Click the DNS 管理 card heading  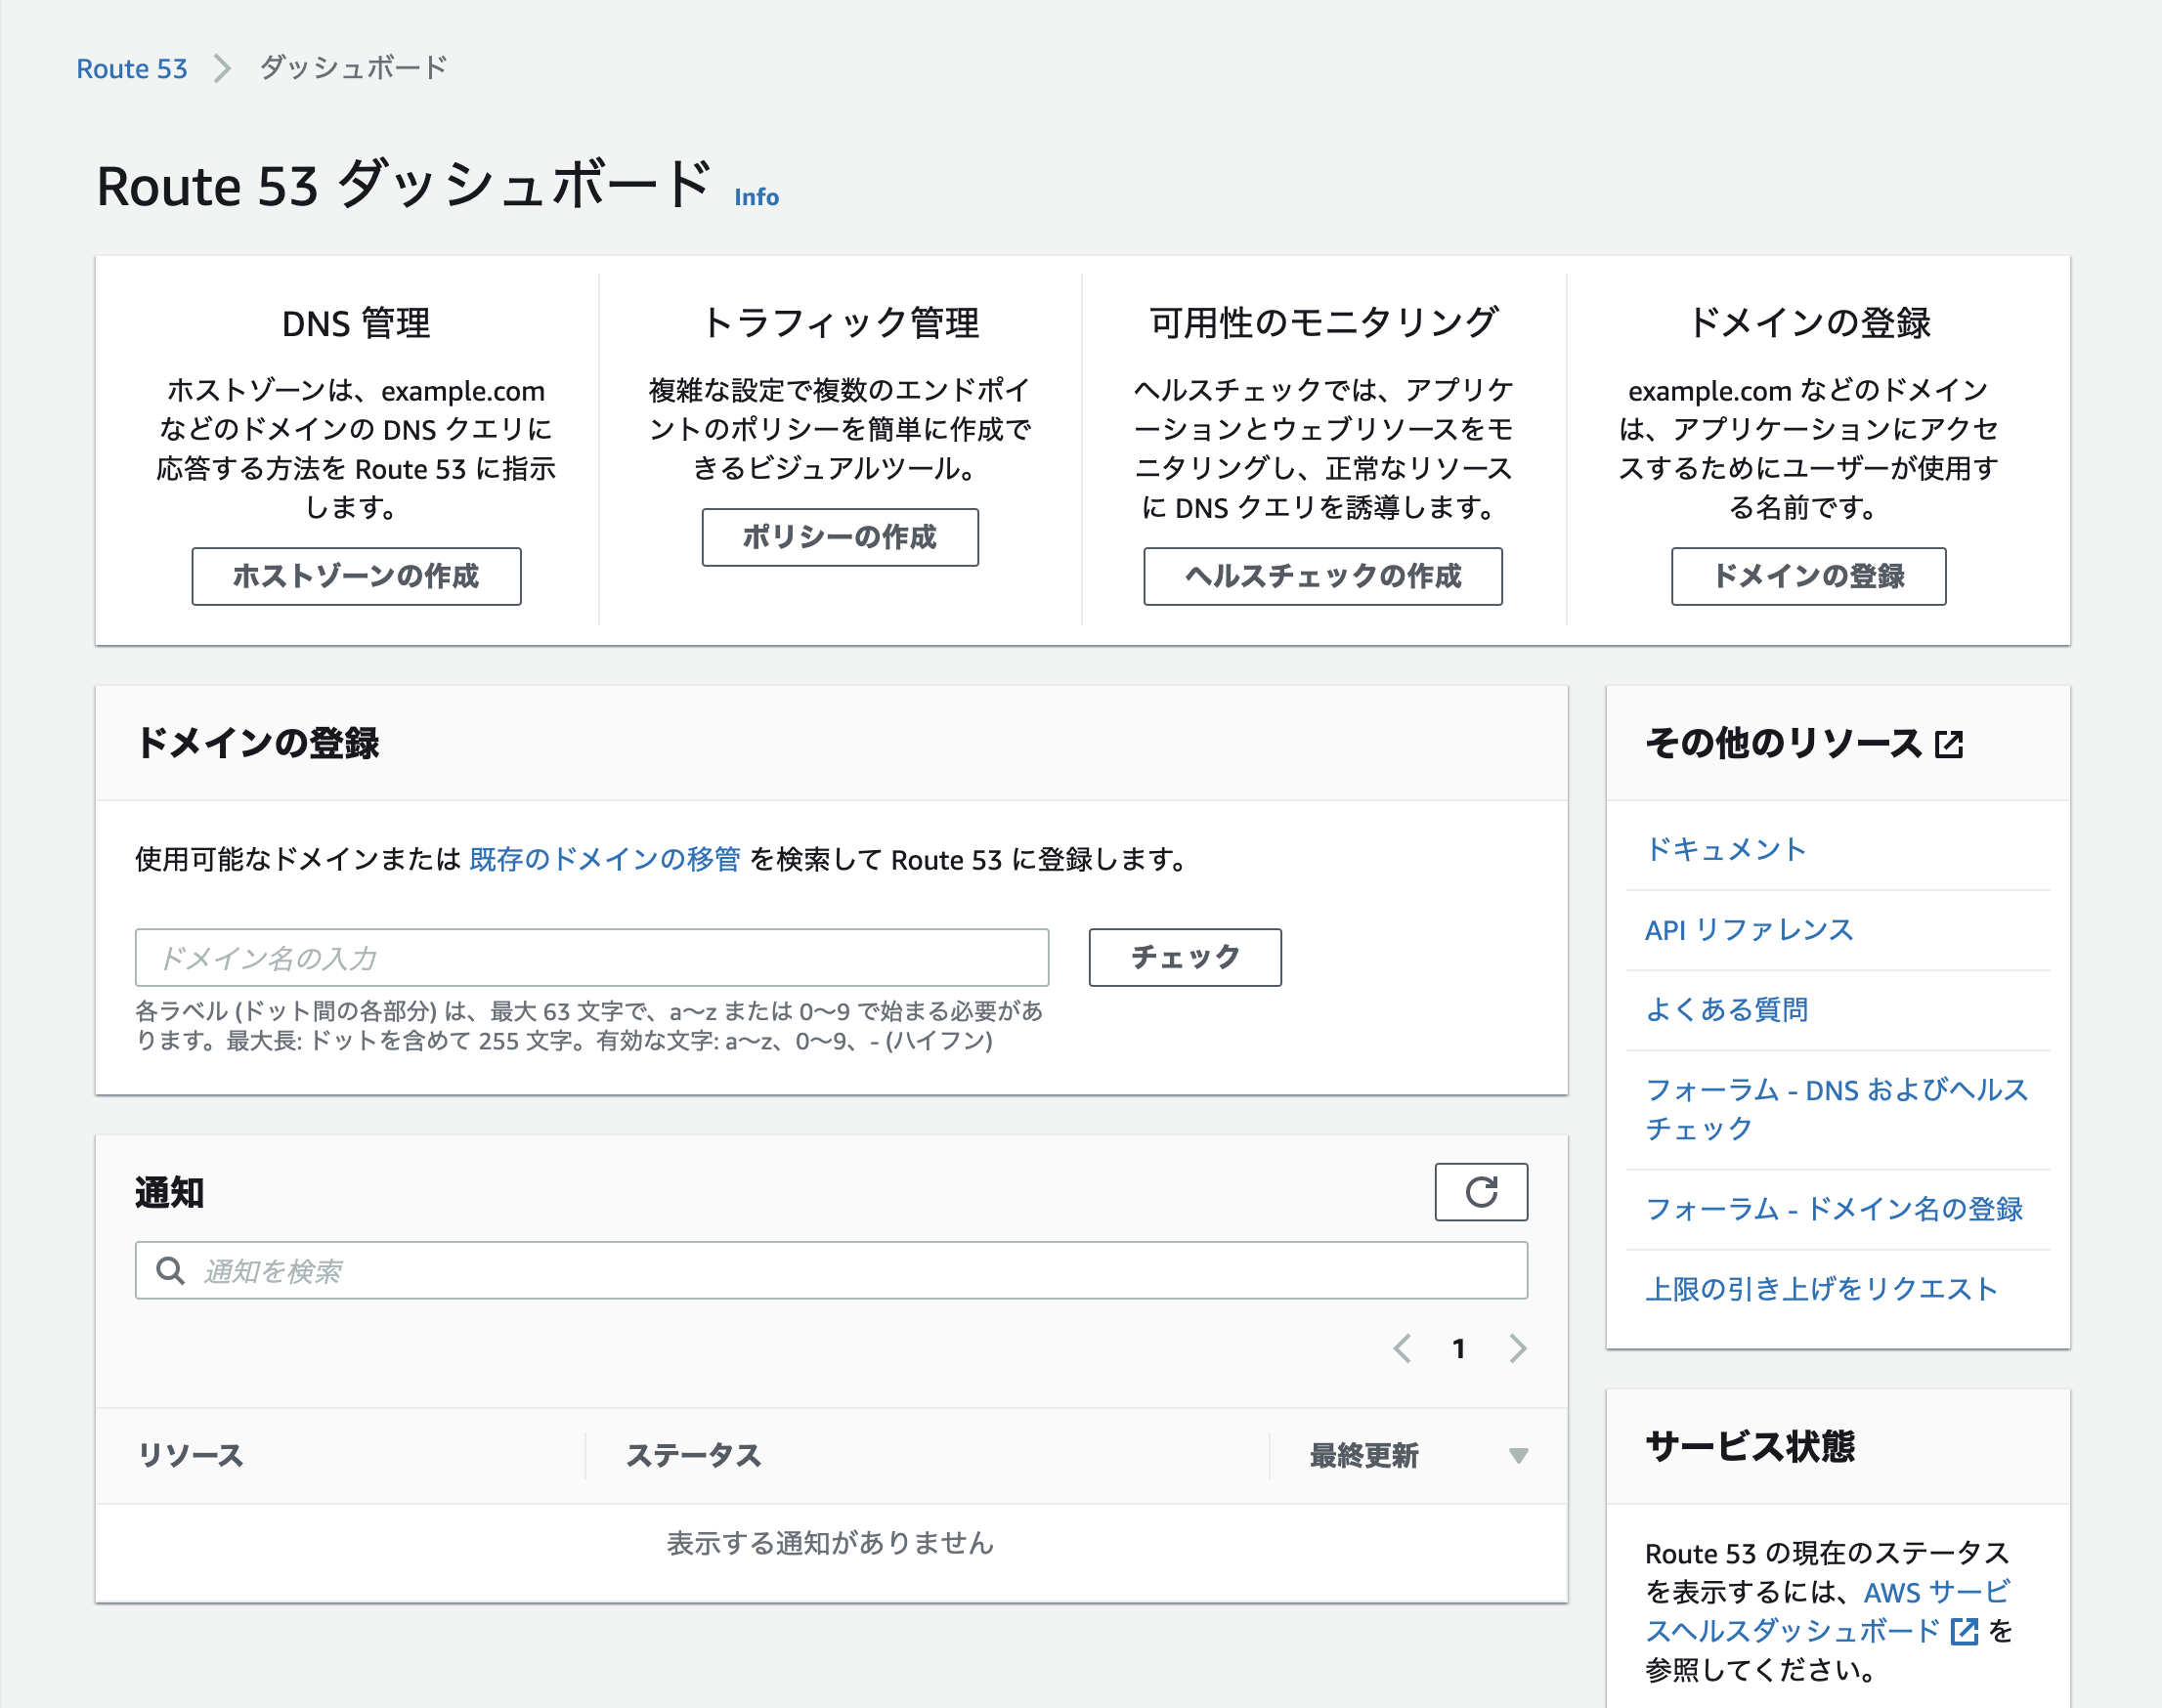356,323
